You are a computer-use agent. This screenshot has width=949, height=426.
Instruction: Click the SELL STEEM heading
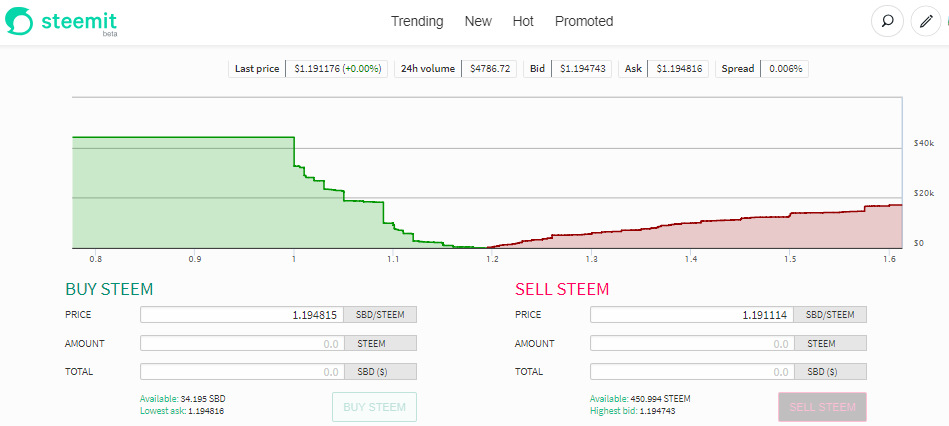click(x=562, y=289)
